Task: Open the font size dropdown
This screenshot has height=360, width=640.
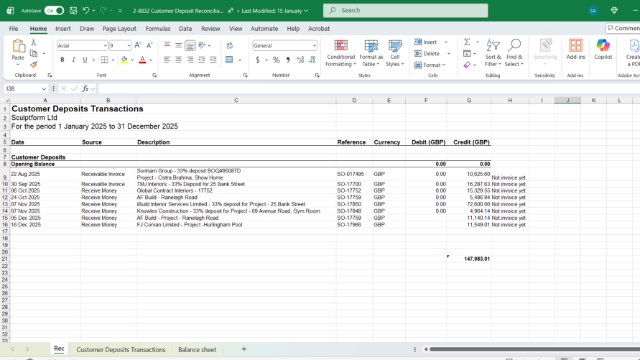Action: [x=129, y=46]
